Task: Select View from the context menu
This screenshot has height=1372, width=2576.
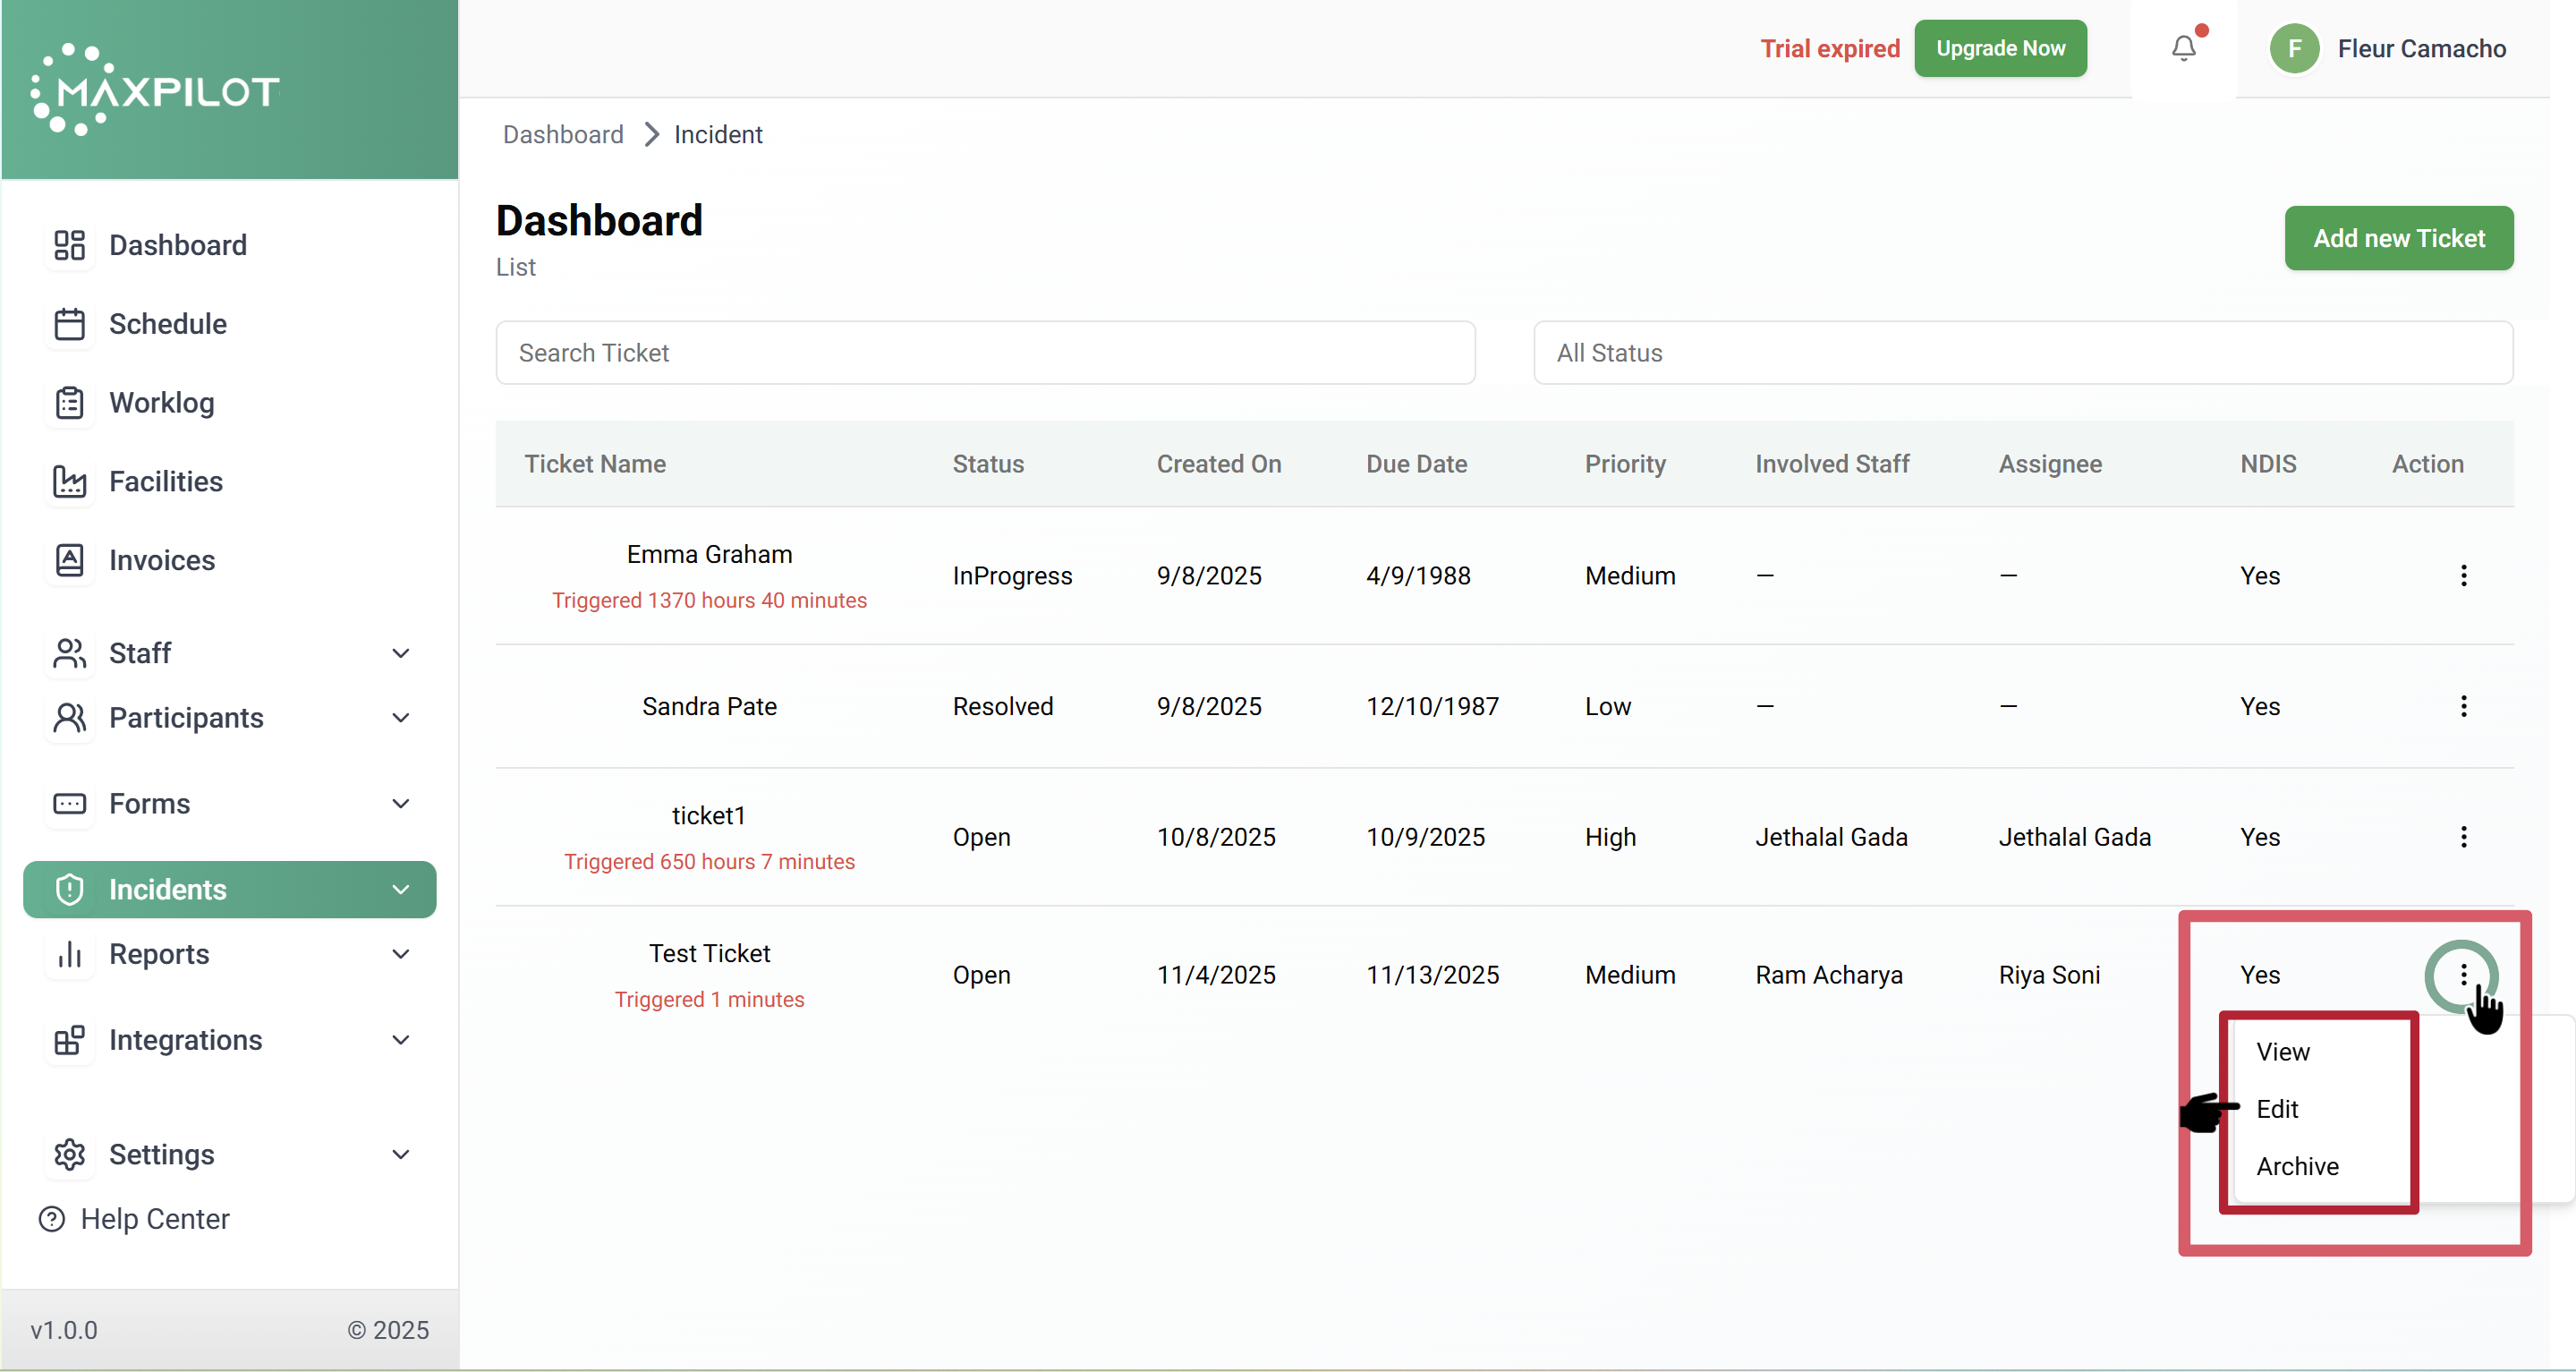Action: [2282, 1052]
